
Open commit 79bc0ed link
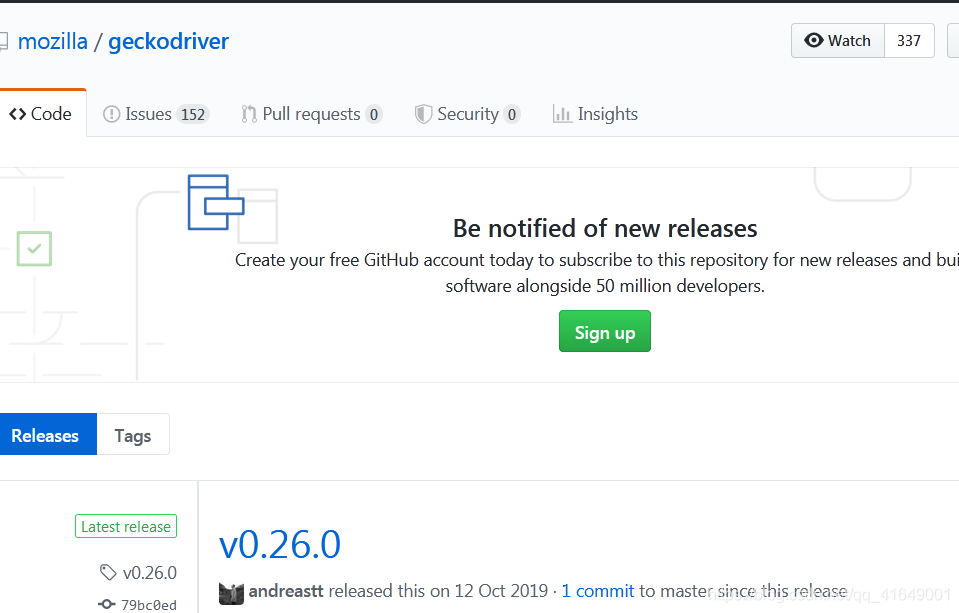pos(149,605)
